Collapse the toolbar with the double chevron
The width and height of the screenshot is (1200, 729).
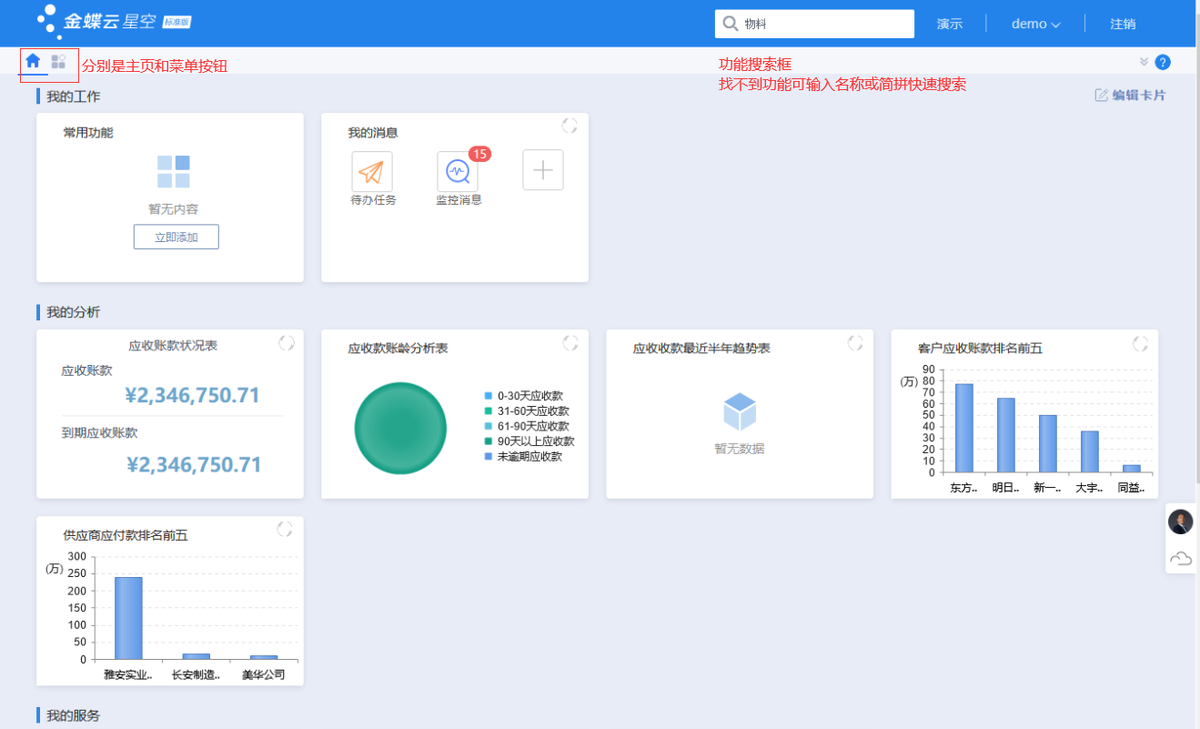pos(1142,61)
